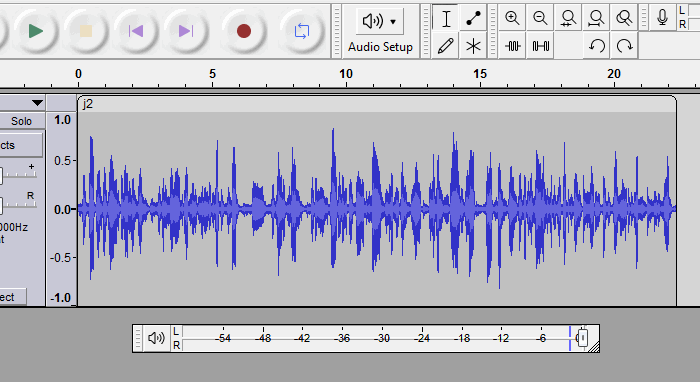
Task: Click the playback meter speaker icon
Action: coord(156,338)
